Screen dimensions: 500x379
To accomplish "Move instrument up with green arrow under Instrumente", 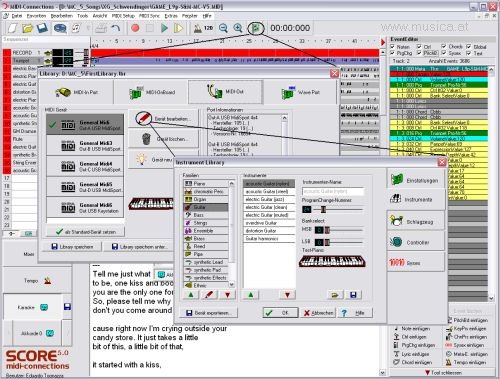I will click(x=251, y=295).
